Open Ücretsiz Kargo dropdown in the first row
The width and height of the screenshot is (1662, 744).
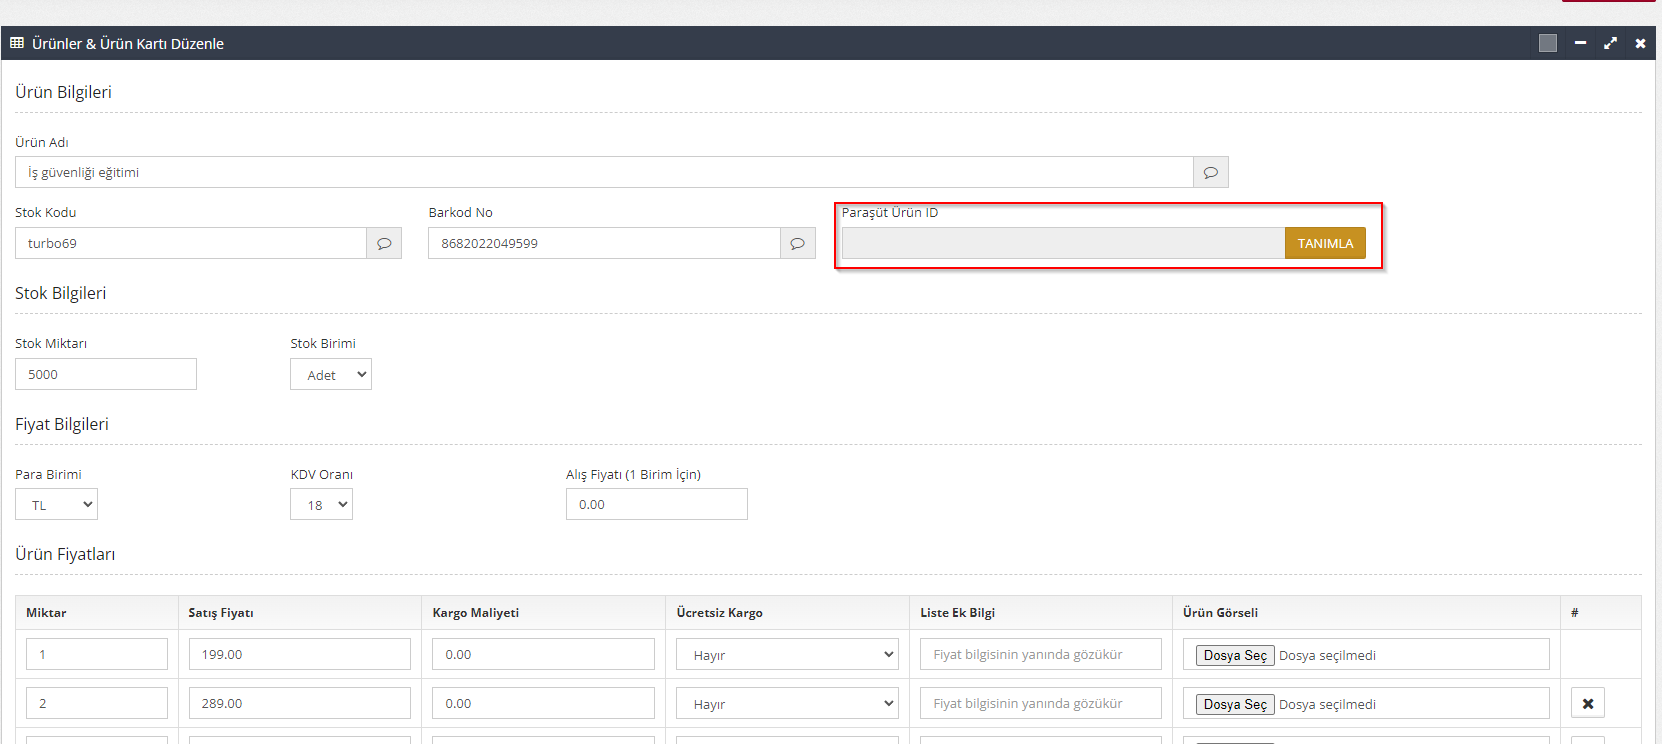[787, 654]
